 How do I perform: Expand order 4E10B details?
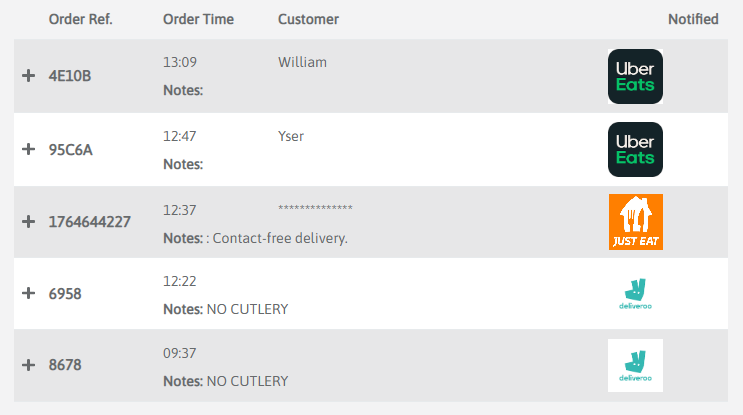29,76
